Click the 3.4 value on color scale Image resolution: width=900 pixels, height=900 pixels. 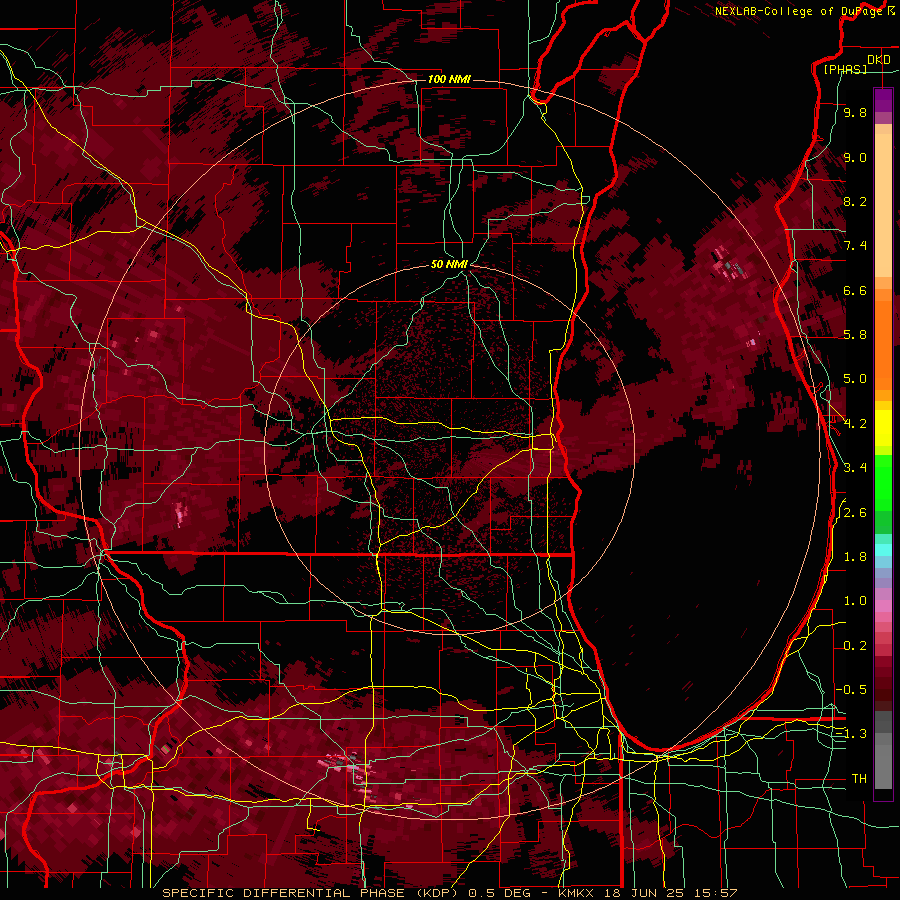(855, 468)
